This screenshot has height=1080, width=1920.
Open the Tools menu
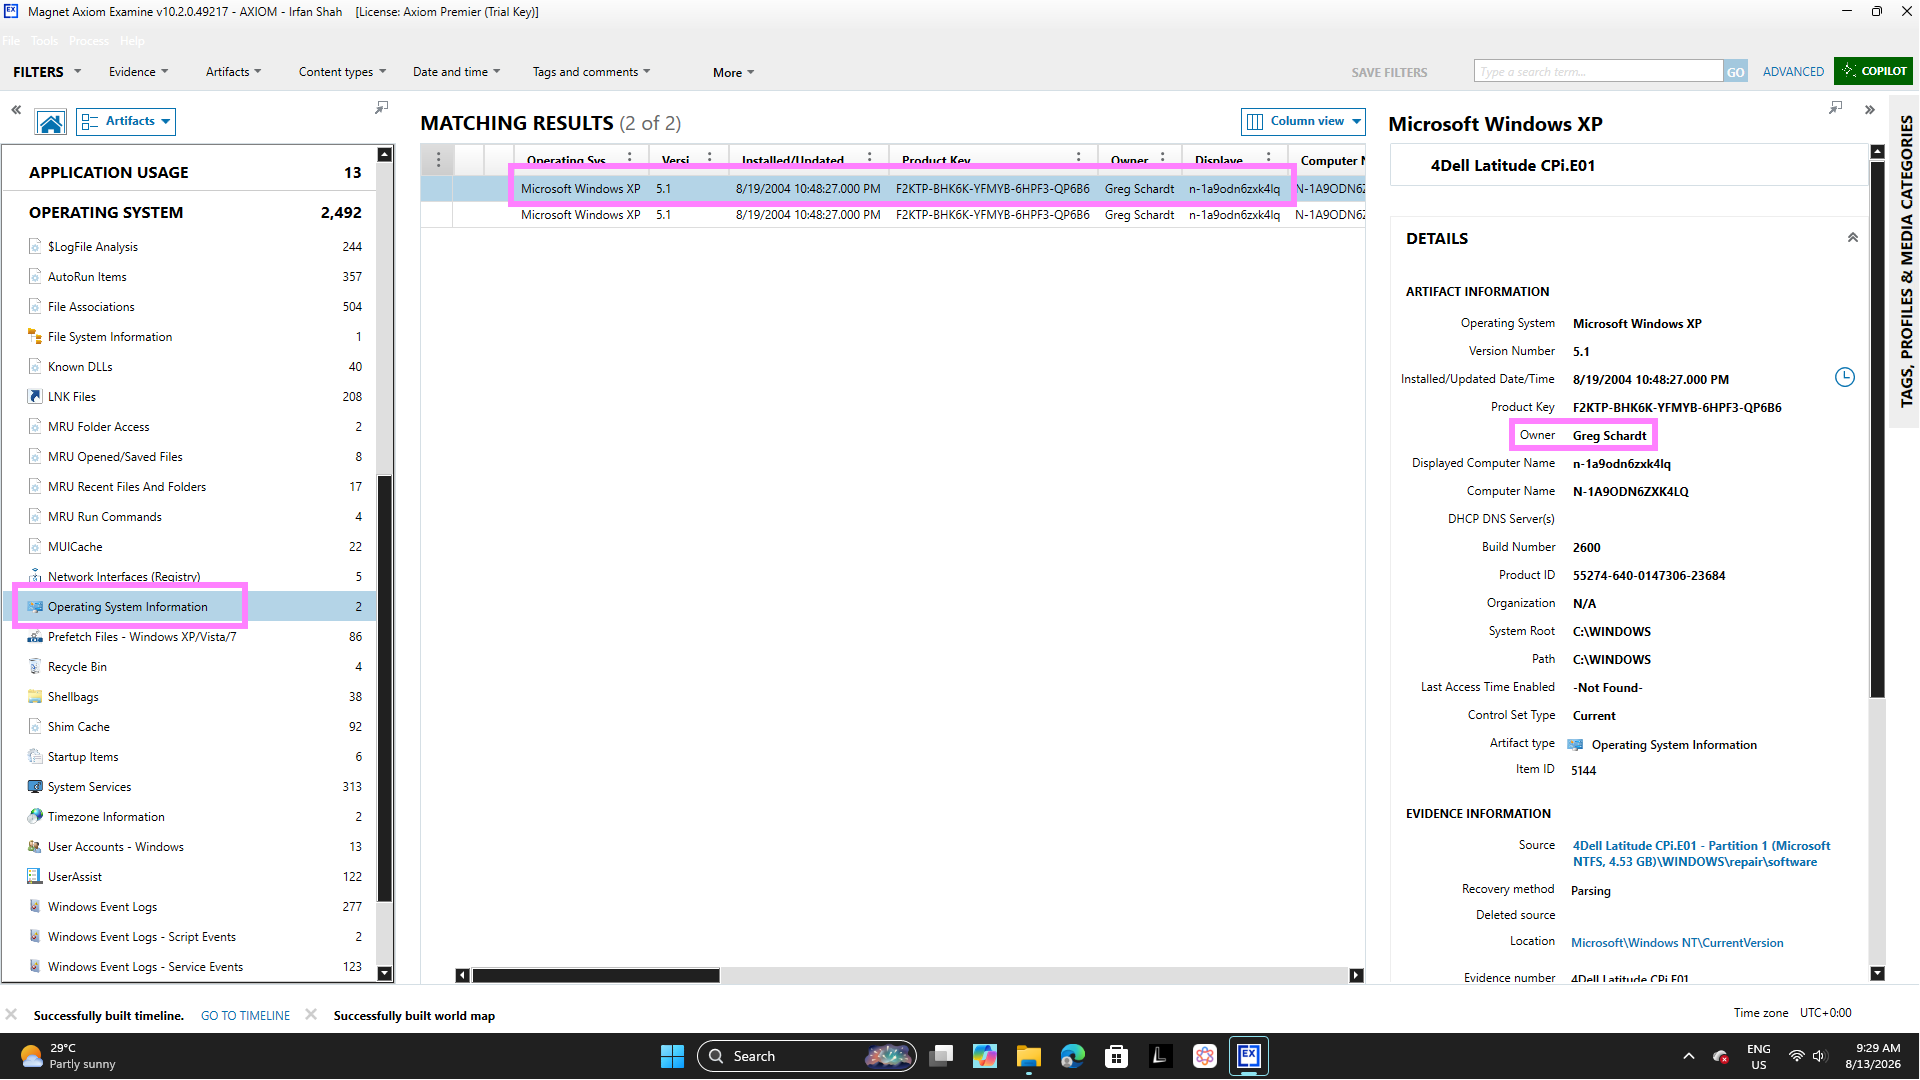(x=44, y=41)
